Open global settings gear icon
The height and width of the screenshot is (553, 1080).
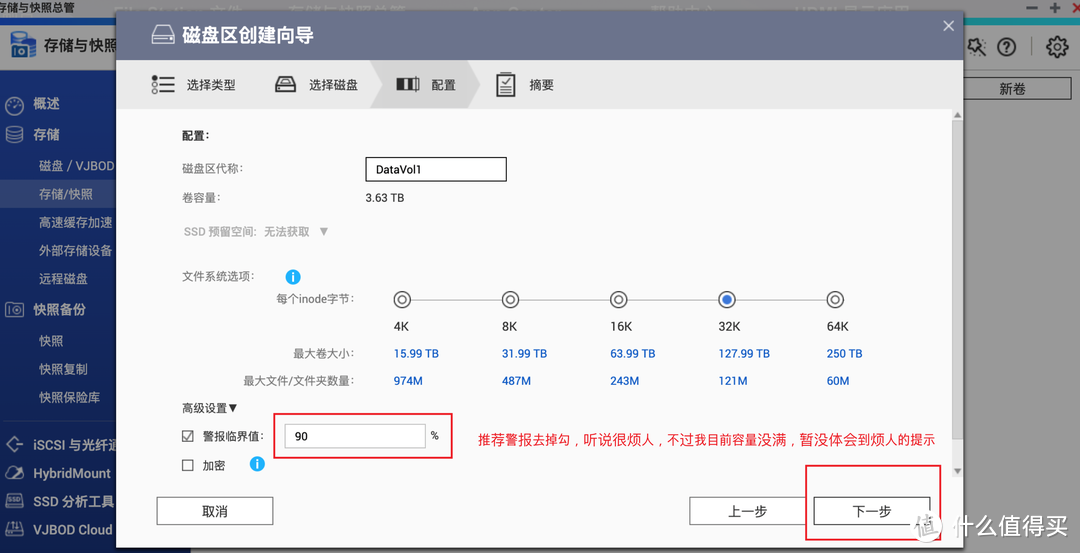pos(1057,47)
